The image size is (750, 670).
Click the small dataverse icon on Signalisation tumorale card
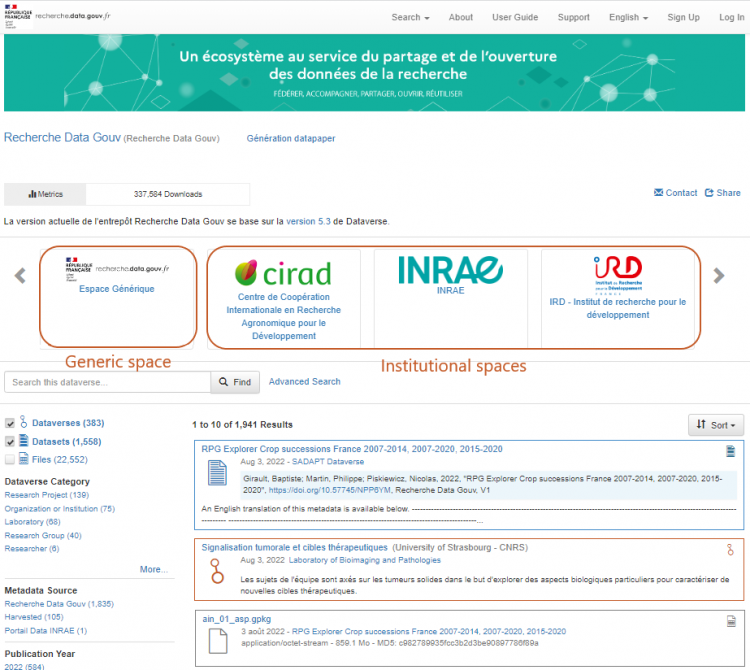click(730, 550)
